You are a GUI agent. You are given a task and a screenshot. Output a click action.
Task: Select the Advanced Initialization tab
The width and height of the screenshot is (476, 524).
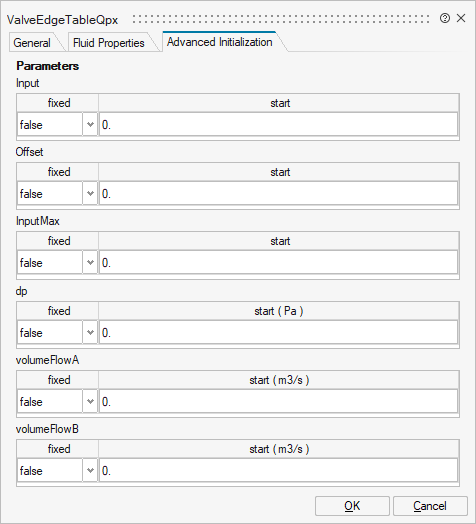[220, 42]
